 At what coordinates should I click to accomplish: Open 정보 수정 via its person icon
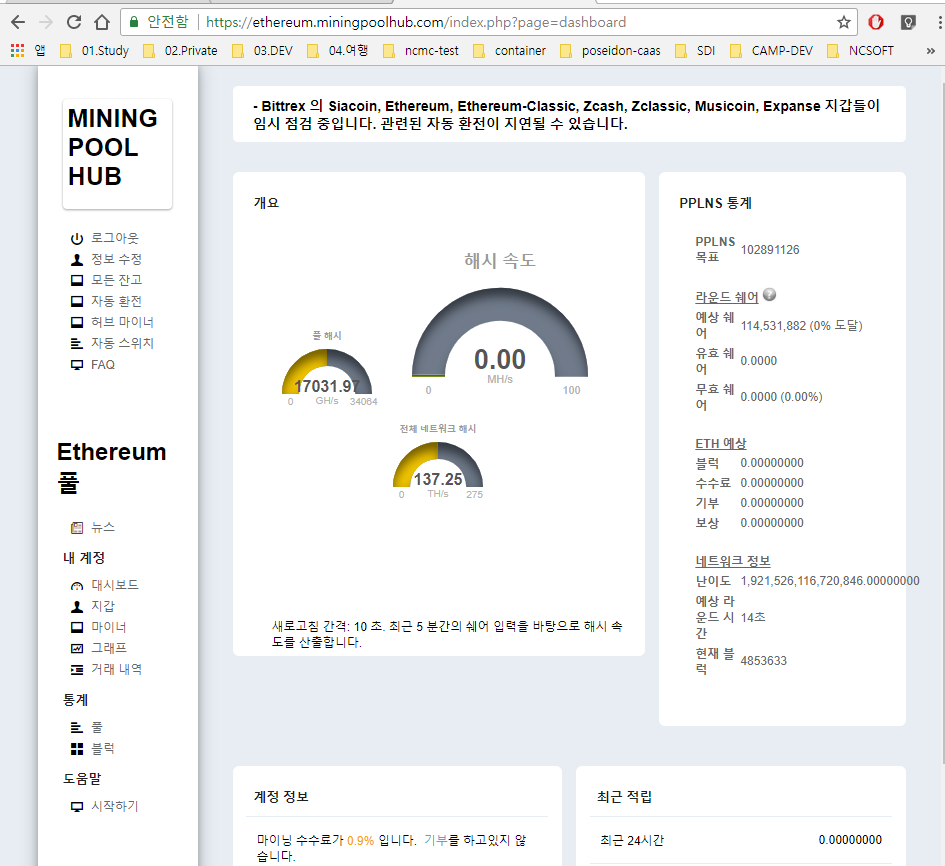(77, 259)
